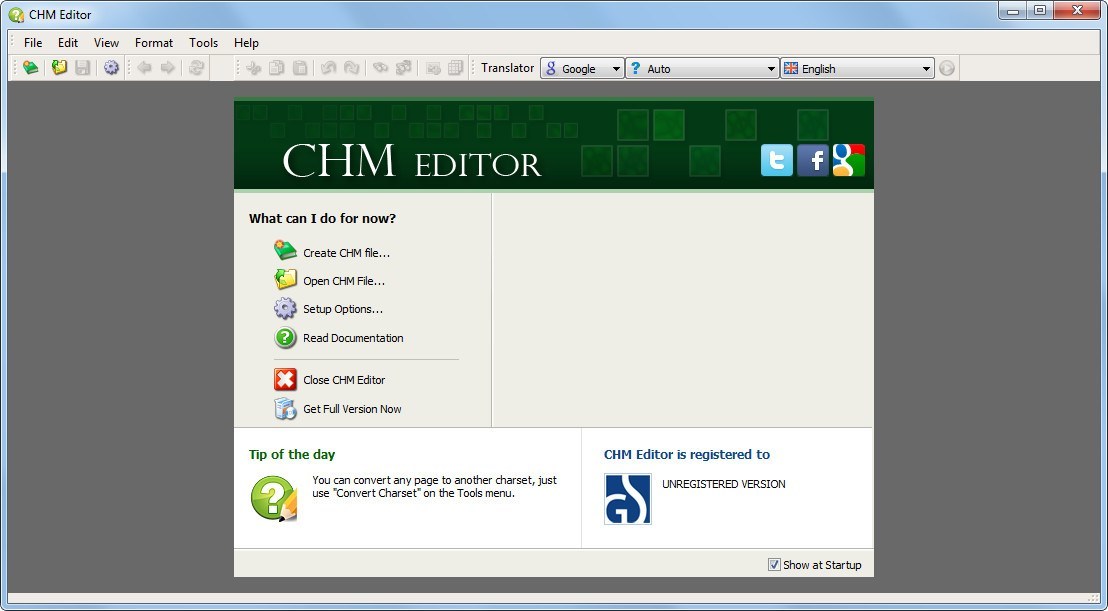Click 'CHM Editor is registered to' heading

pyautogui.click(x=687, y=454)
